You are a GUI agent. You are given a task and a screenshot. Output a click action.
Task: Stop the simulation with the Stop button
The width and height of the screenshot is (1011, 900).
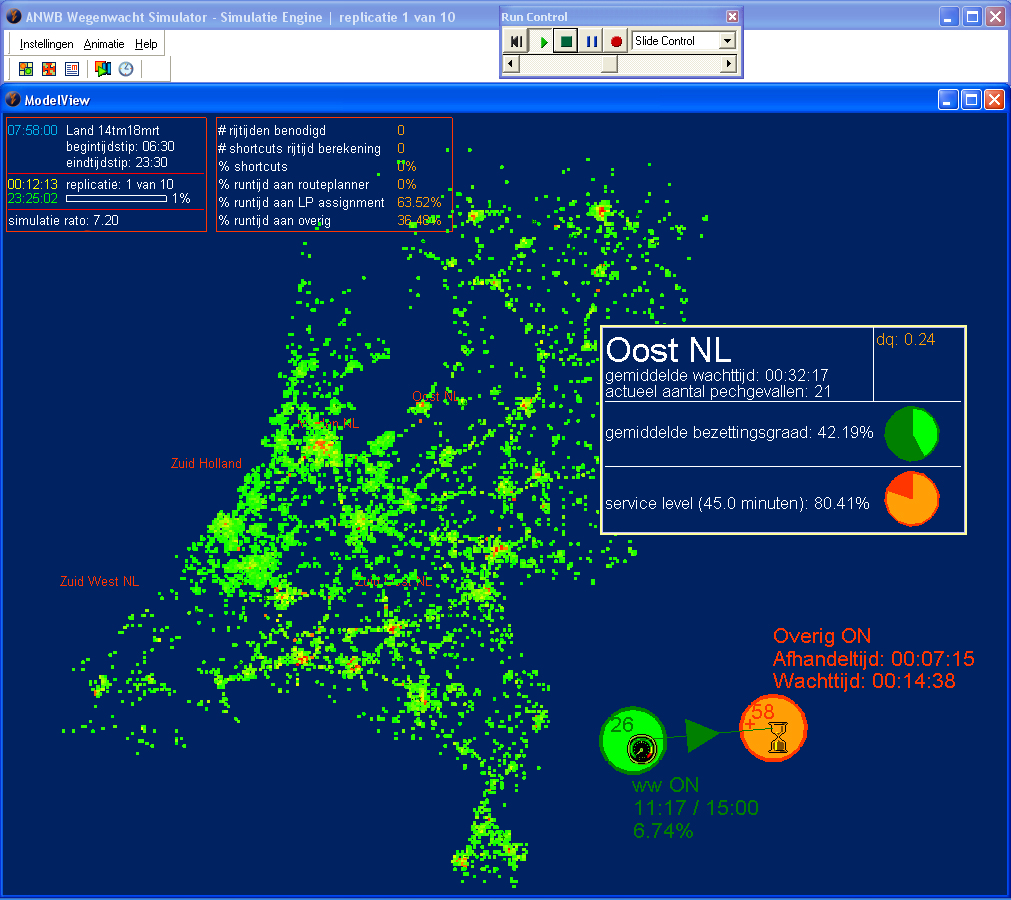(566, 42)
